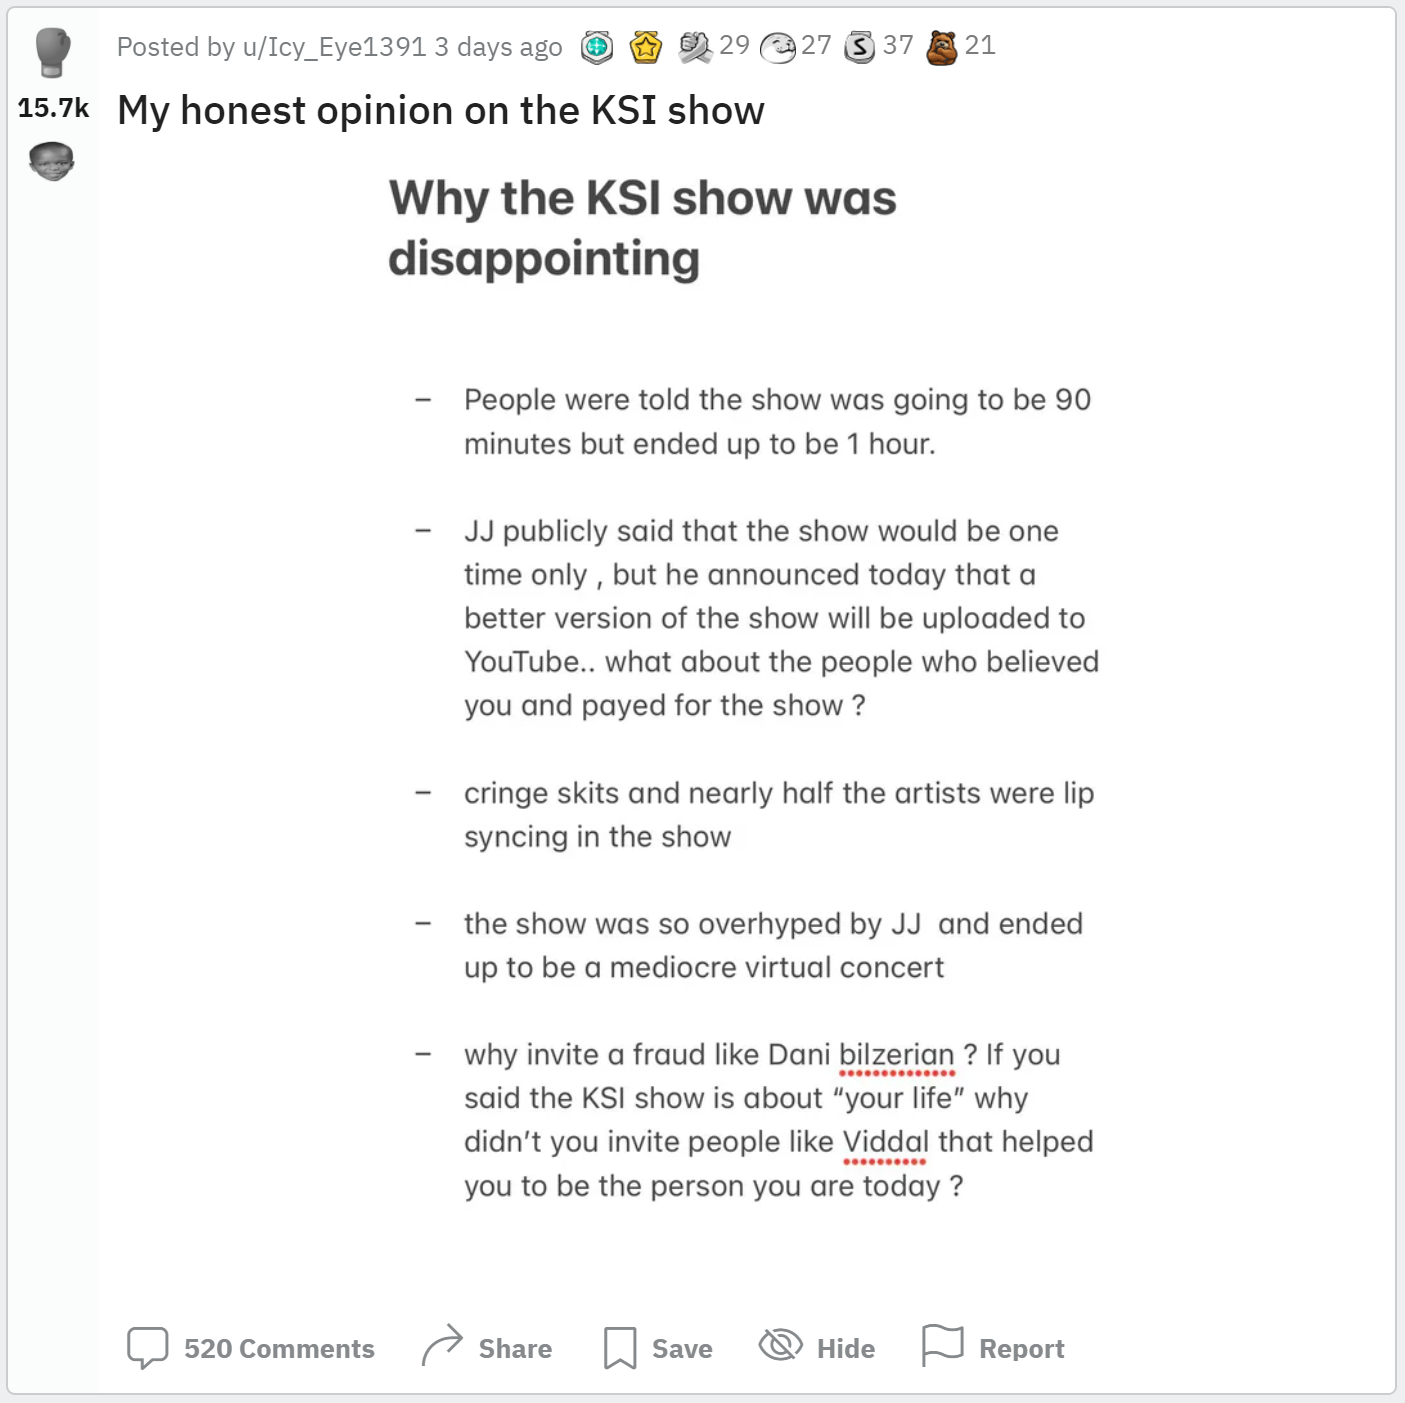
Task: Select the arm-wrestling award with 29 count
Action: 695,47
